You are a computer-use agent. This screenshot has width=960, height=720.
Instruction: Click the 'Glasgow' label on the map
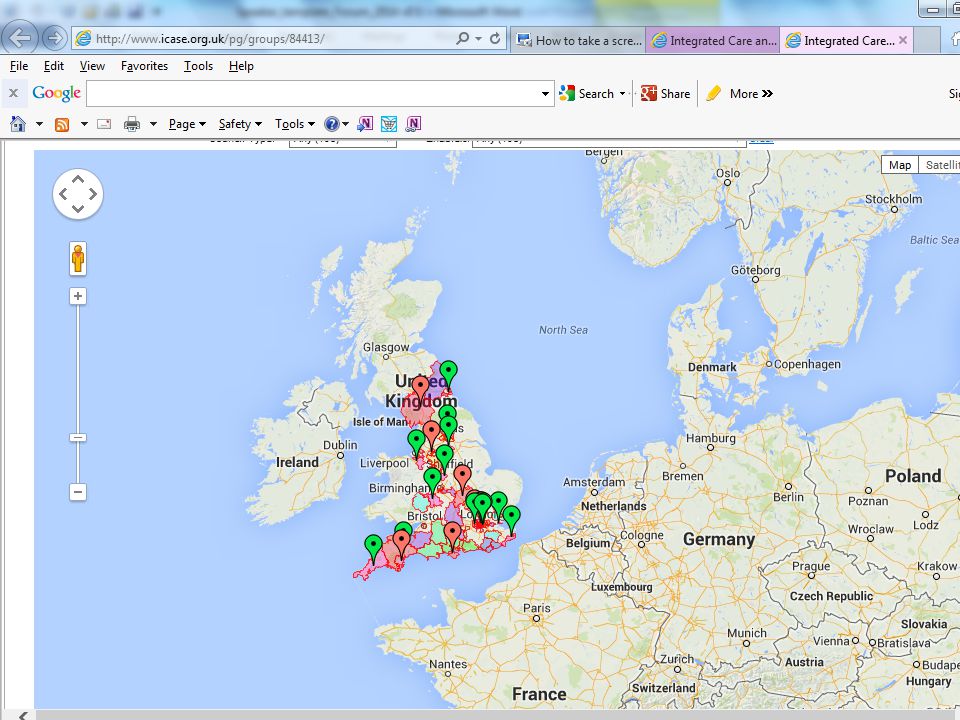[x=386, y=347]
